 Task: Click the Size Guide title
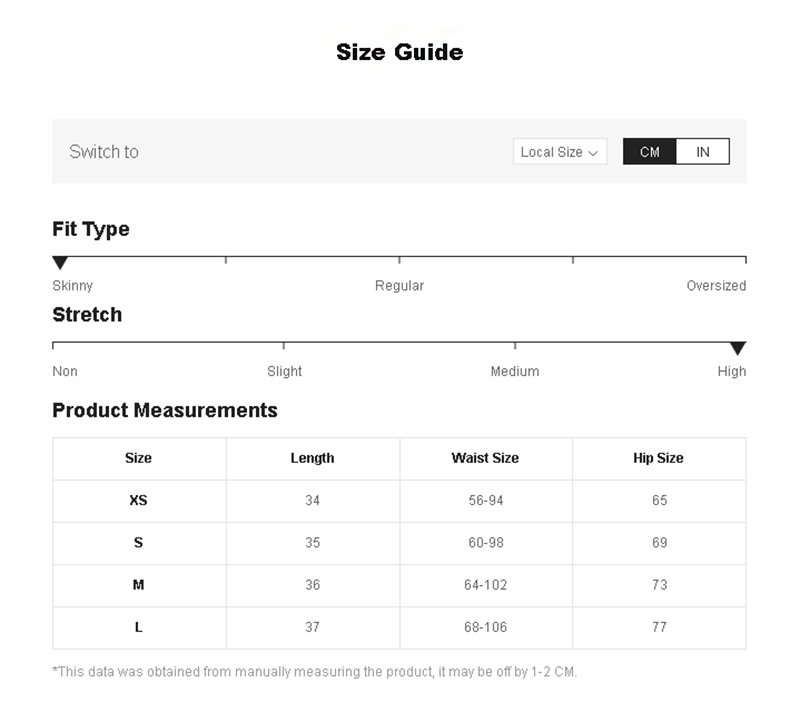[x=399, y=52]
